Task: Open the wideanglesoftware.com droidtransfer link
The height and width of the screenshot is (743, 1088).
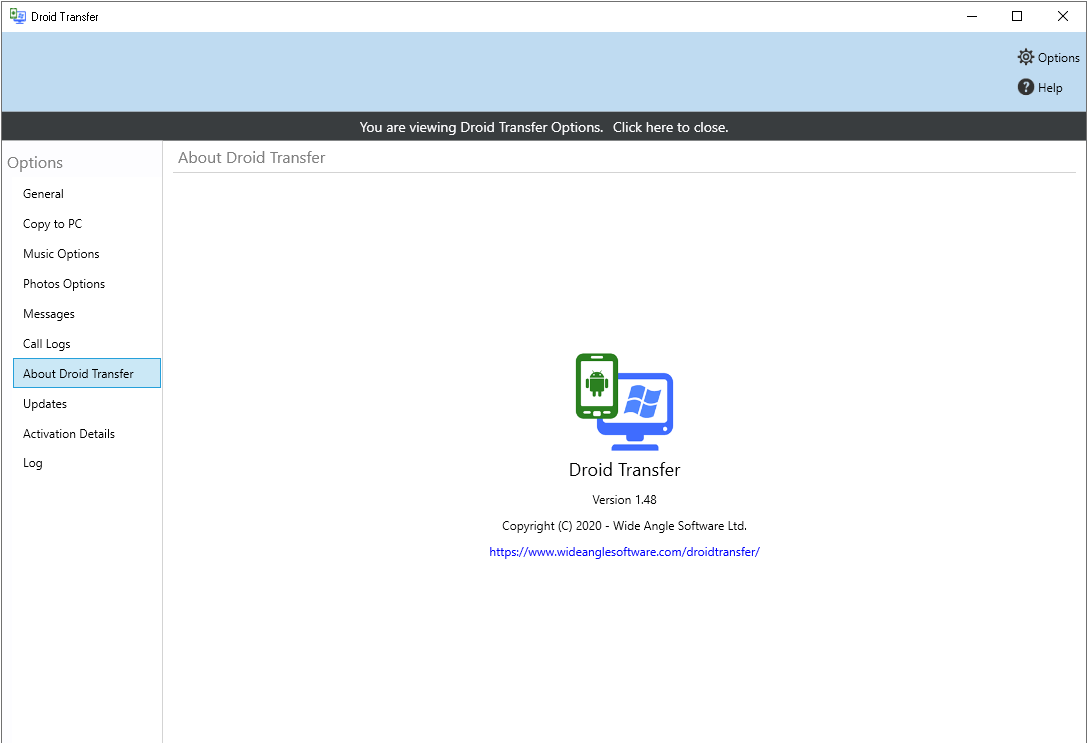Action: point(624,552)
